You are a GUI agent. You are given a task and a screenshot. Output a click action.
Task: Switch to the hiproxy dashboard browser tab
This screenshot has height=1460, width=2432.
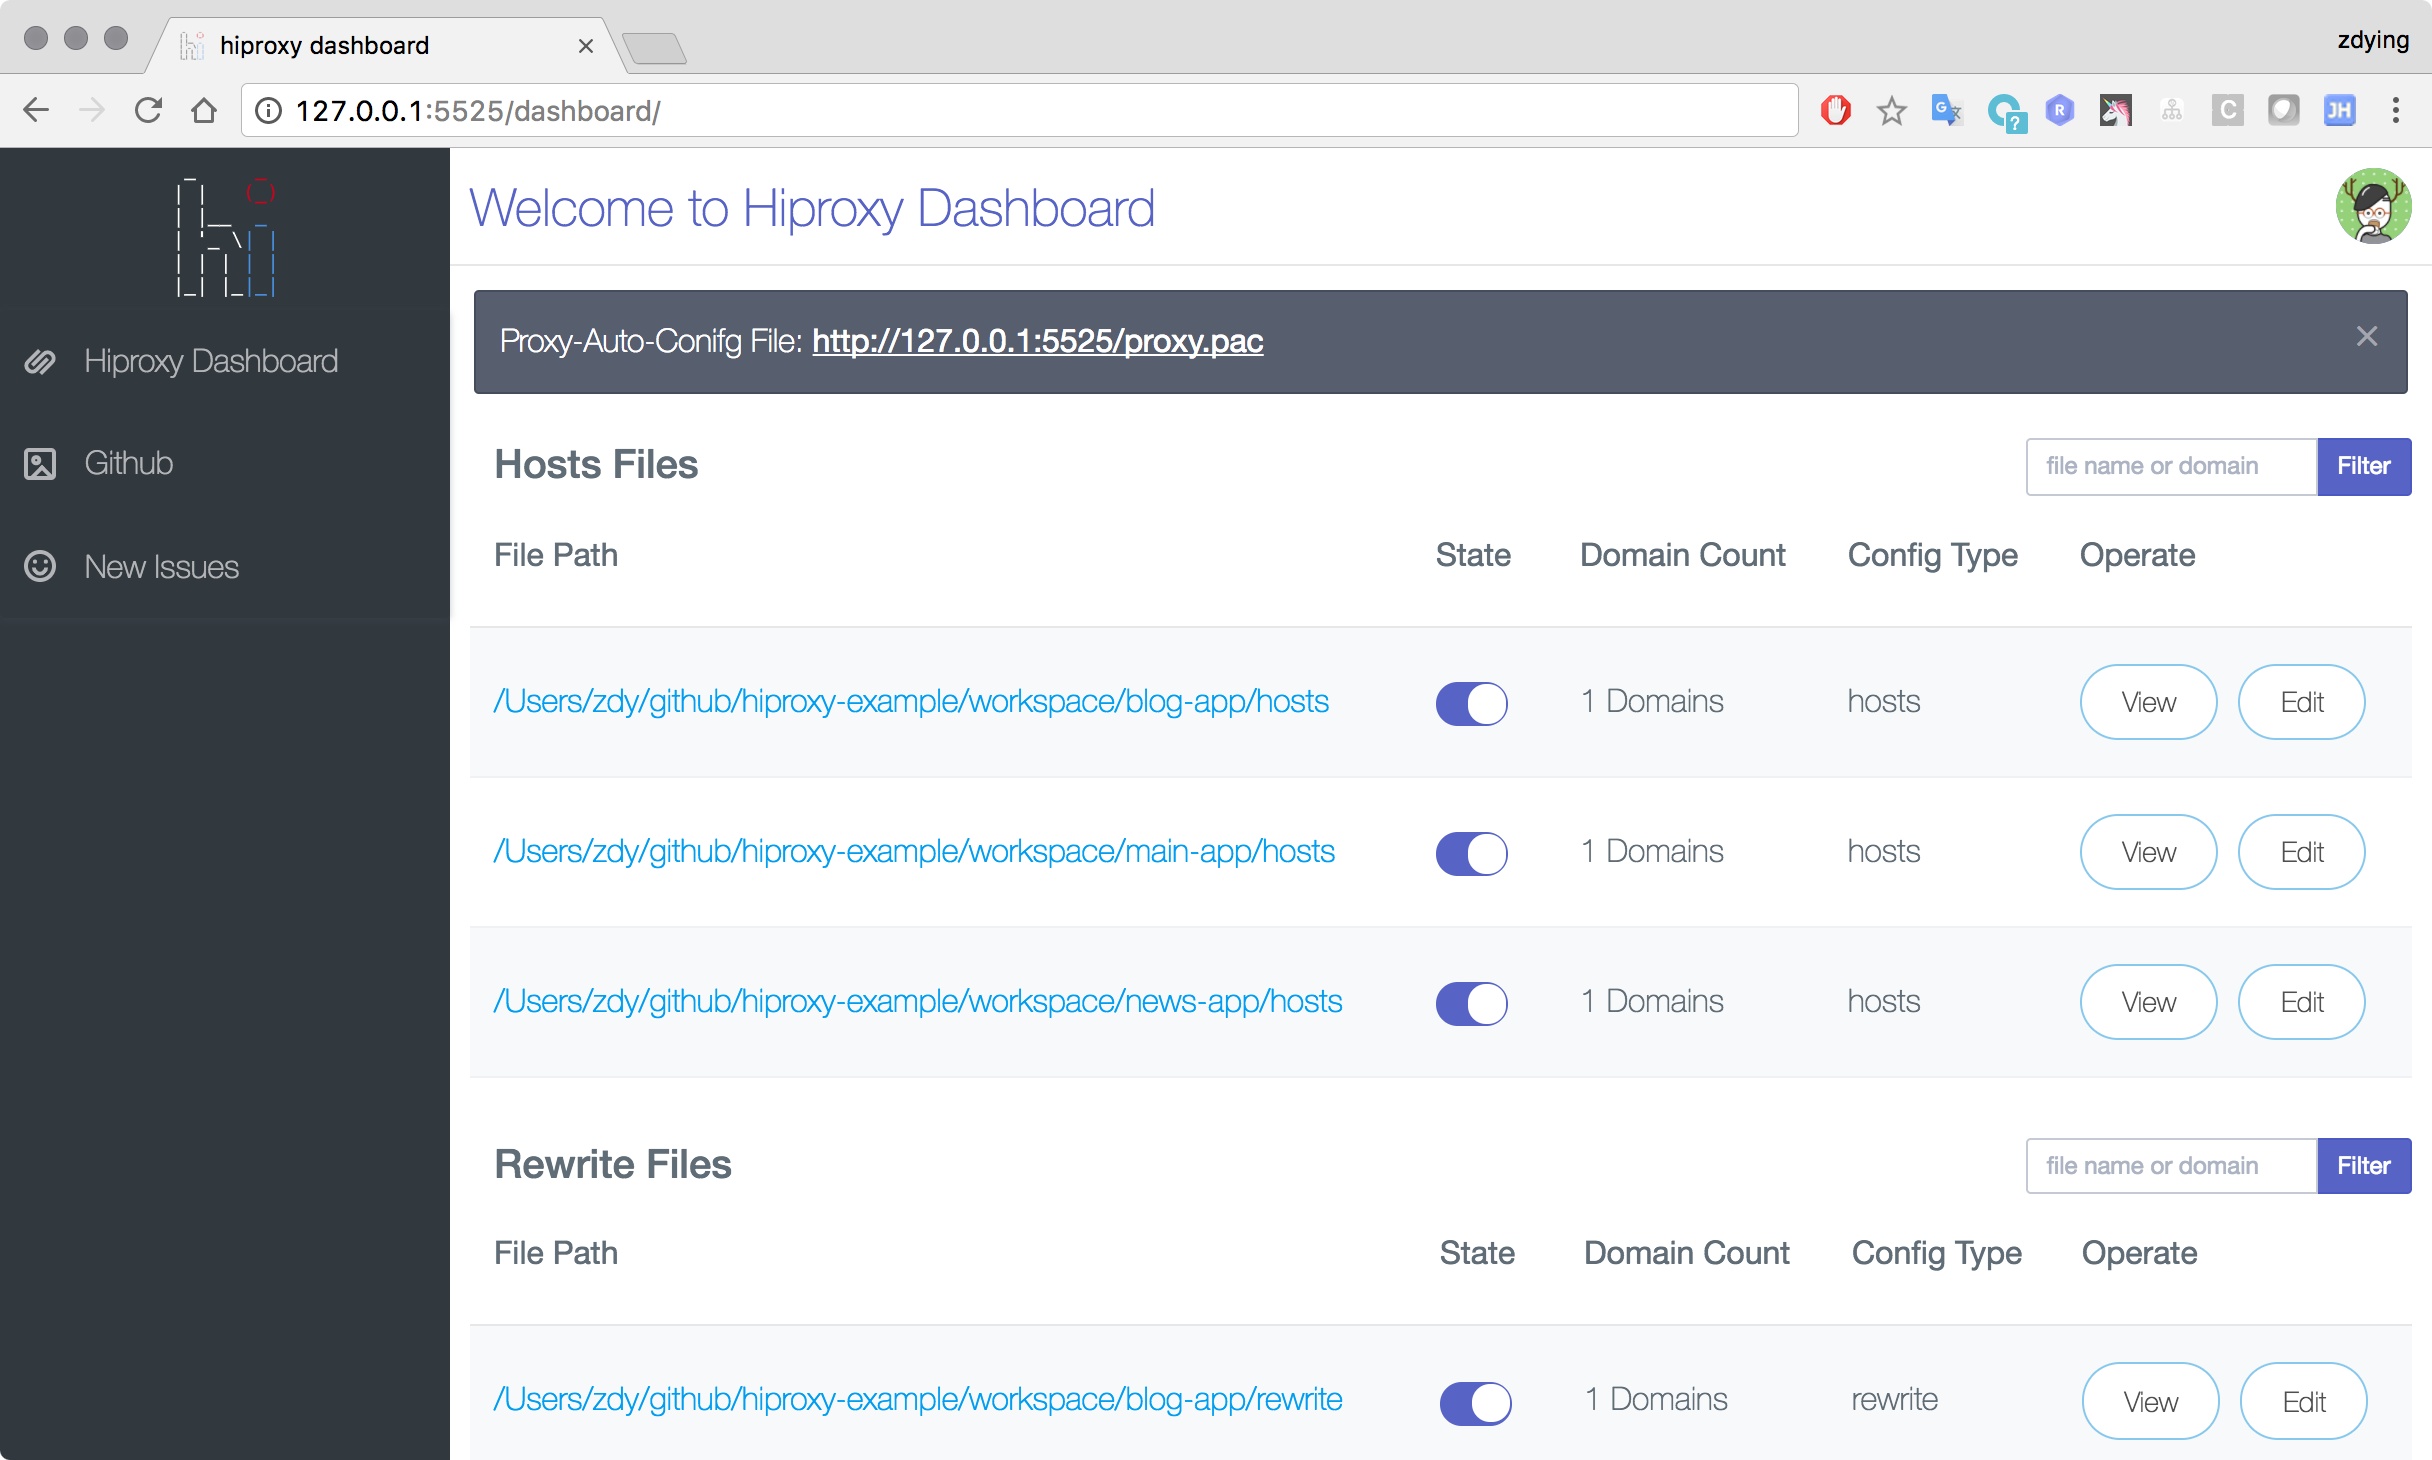pos(324,45)
